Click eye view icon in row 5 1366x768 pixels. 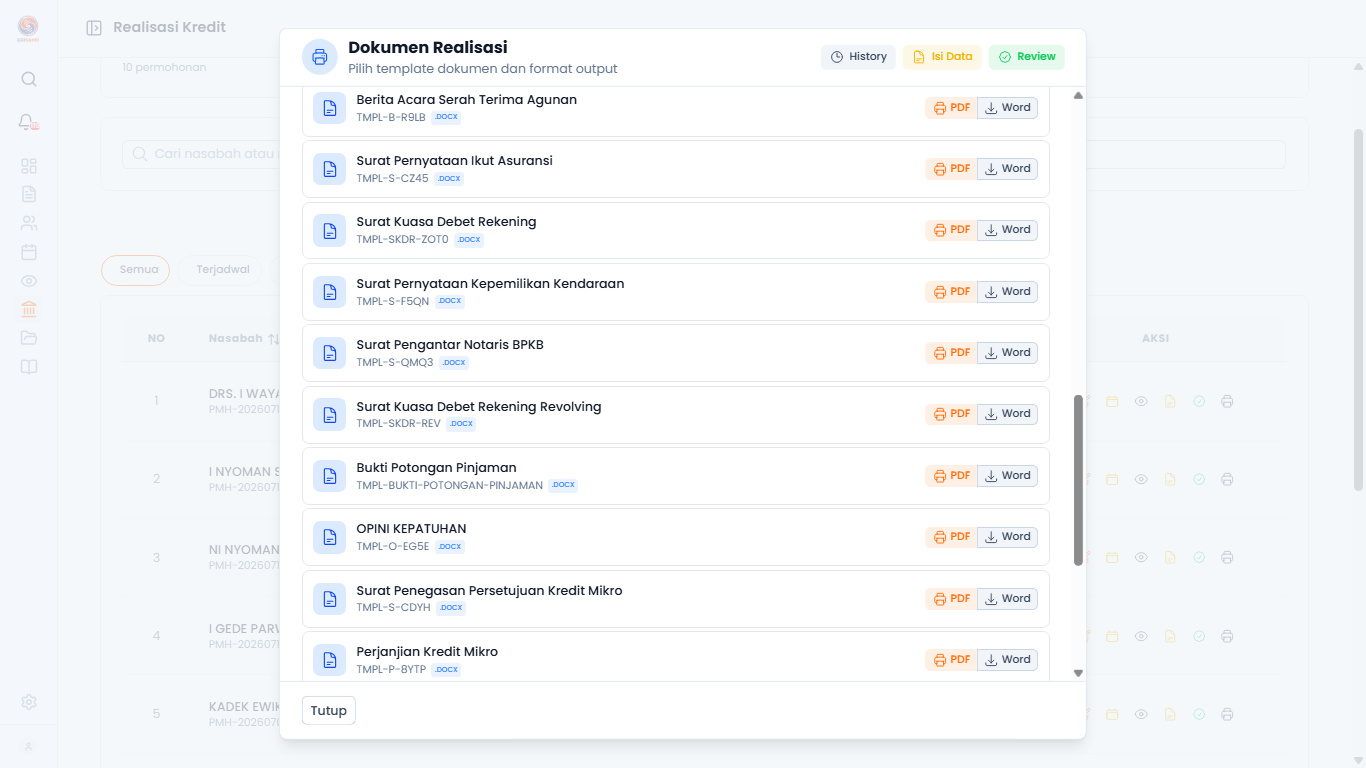(x=1141, y=714)
